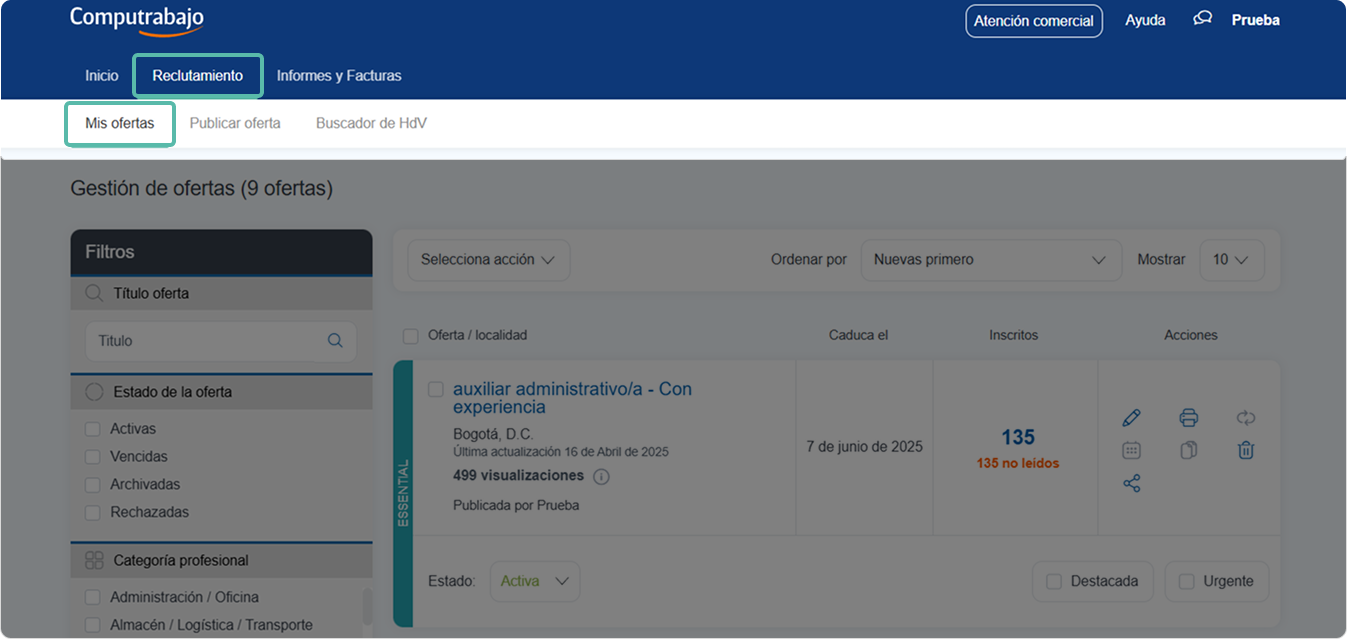Open the calendar icon to change offer dates
The height and width of the screenshot is (639, 1347).
coord(1131,449)
